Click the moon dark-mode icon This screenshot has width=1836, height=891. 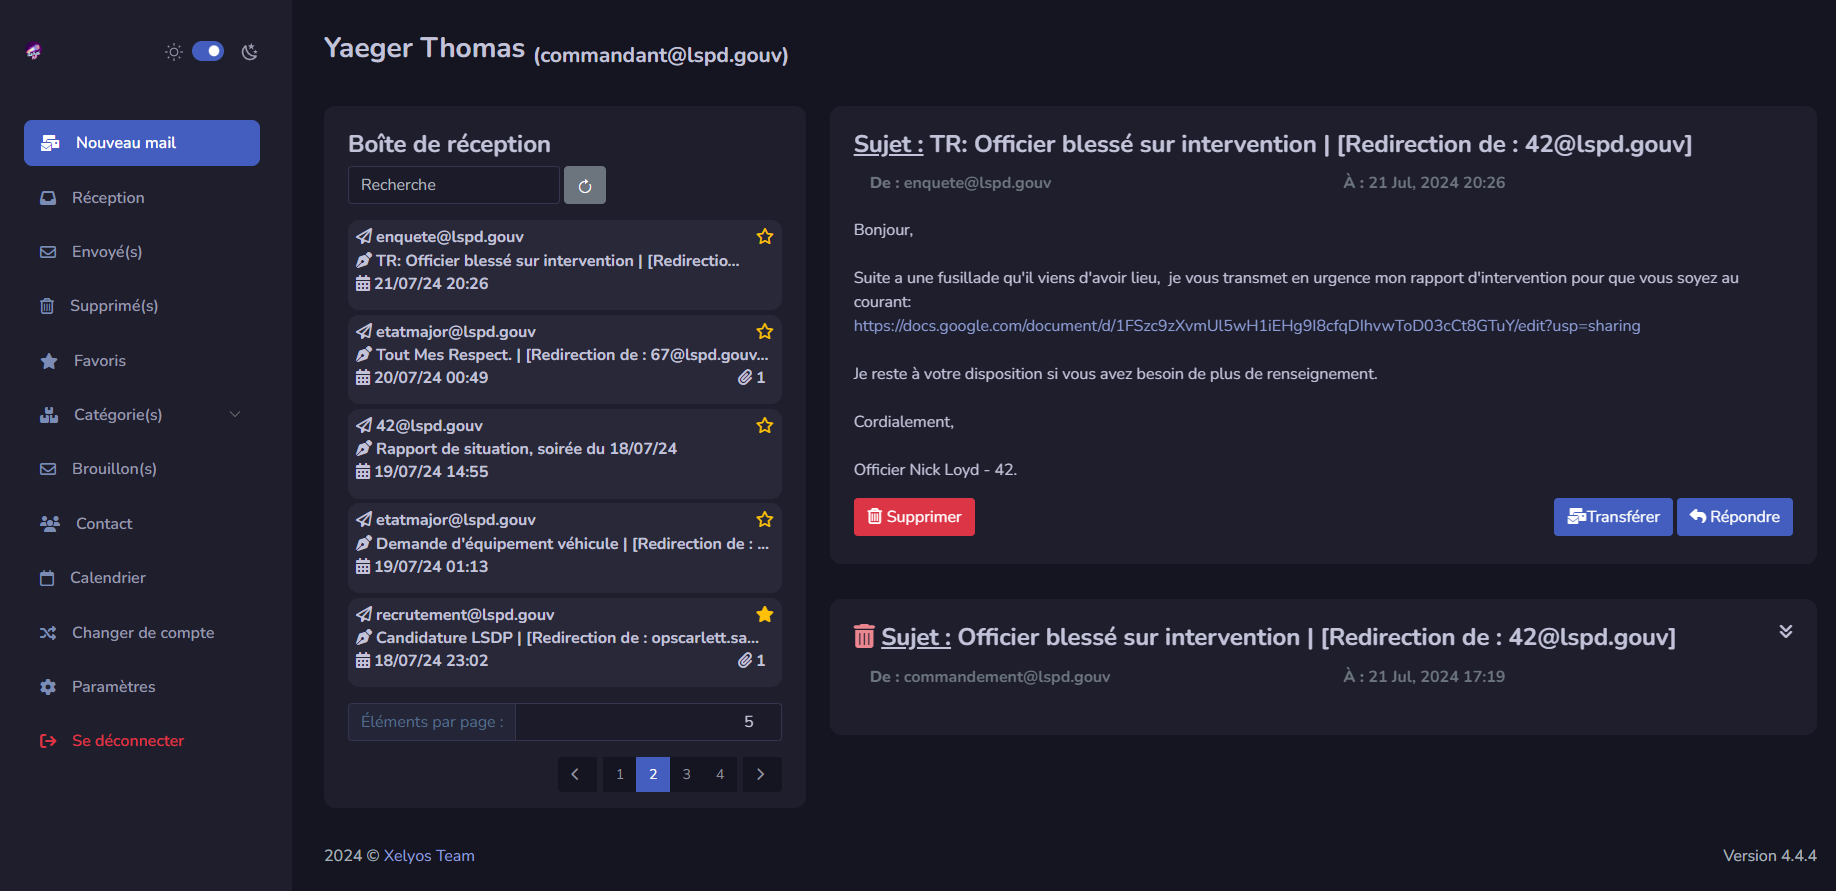[x=250, y=52]
